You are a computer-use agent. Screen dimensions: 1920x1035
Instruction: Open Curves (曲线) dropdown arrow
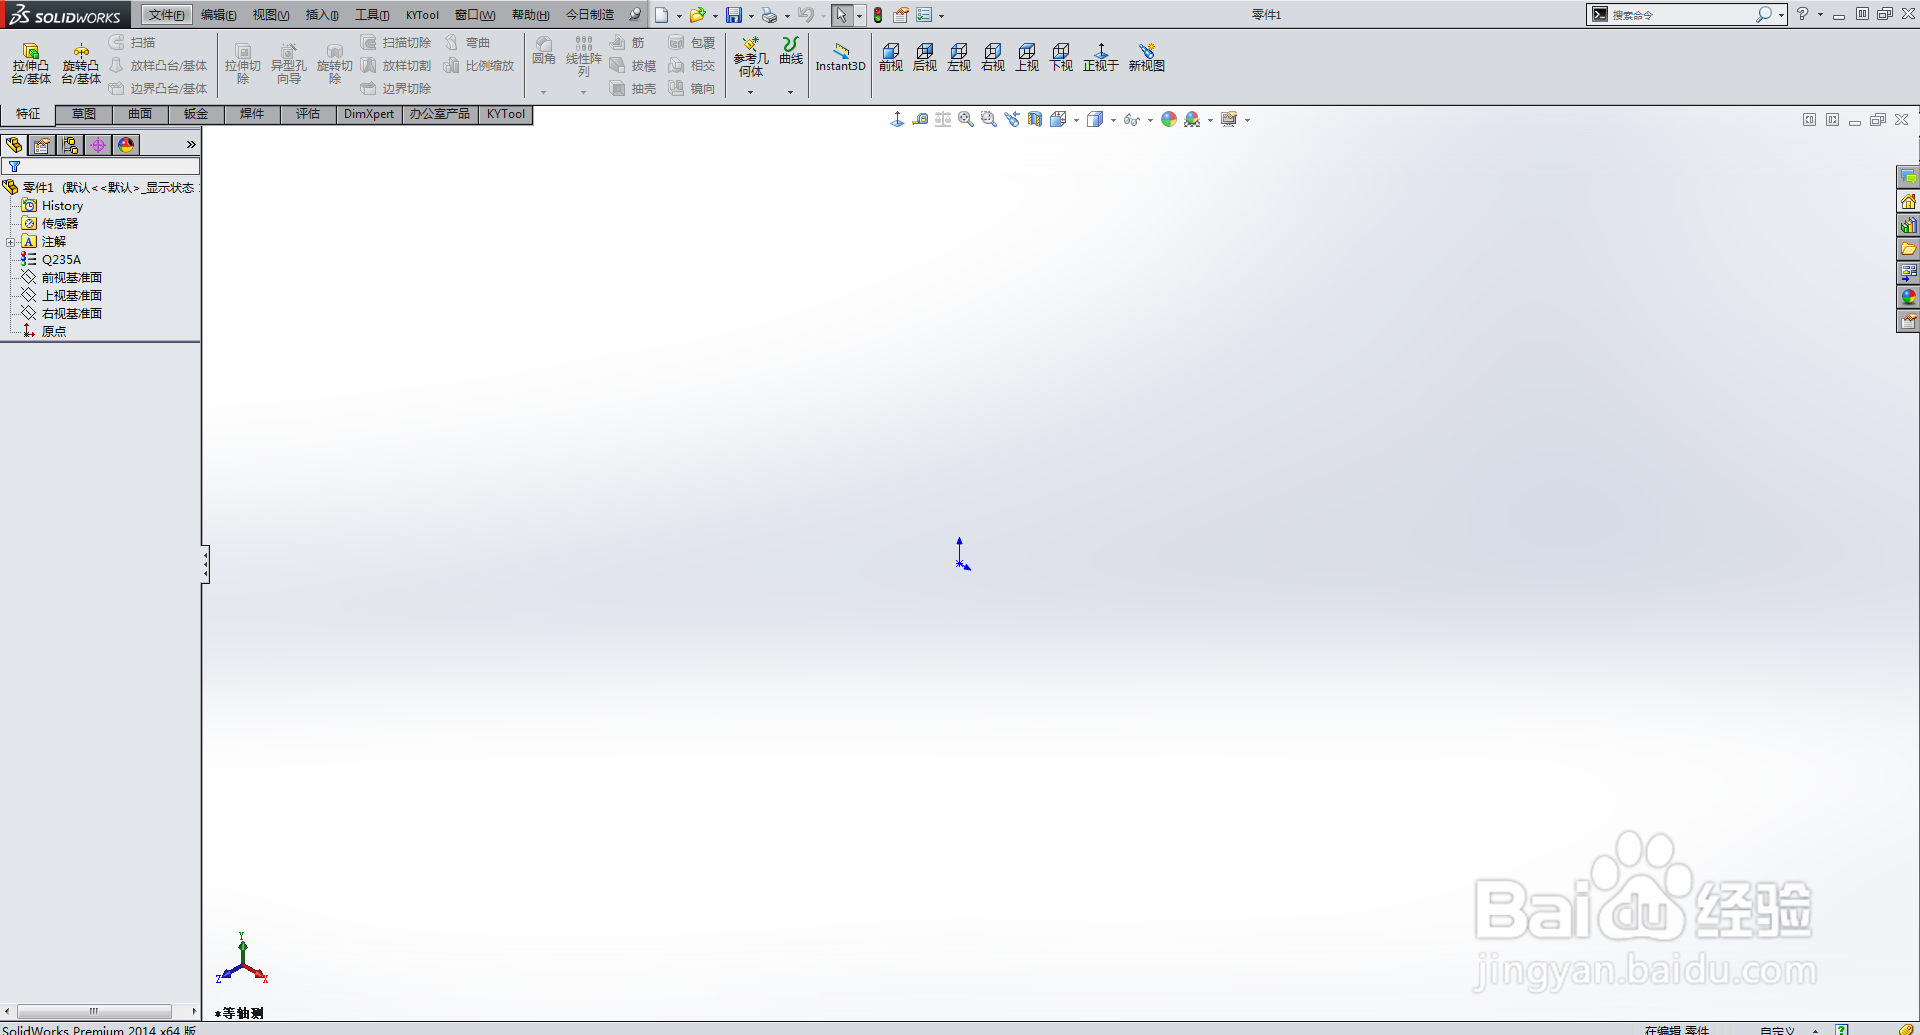point(790,92)
